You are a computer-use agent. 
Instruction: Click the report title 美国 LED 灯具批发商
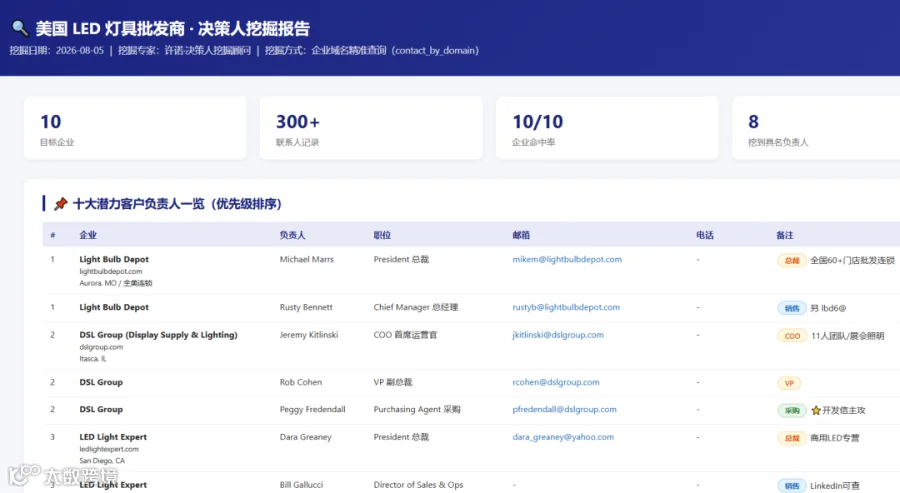(110, 28)
